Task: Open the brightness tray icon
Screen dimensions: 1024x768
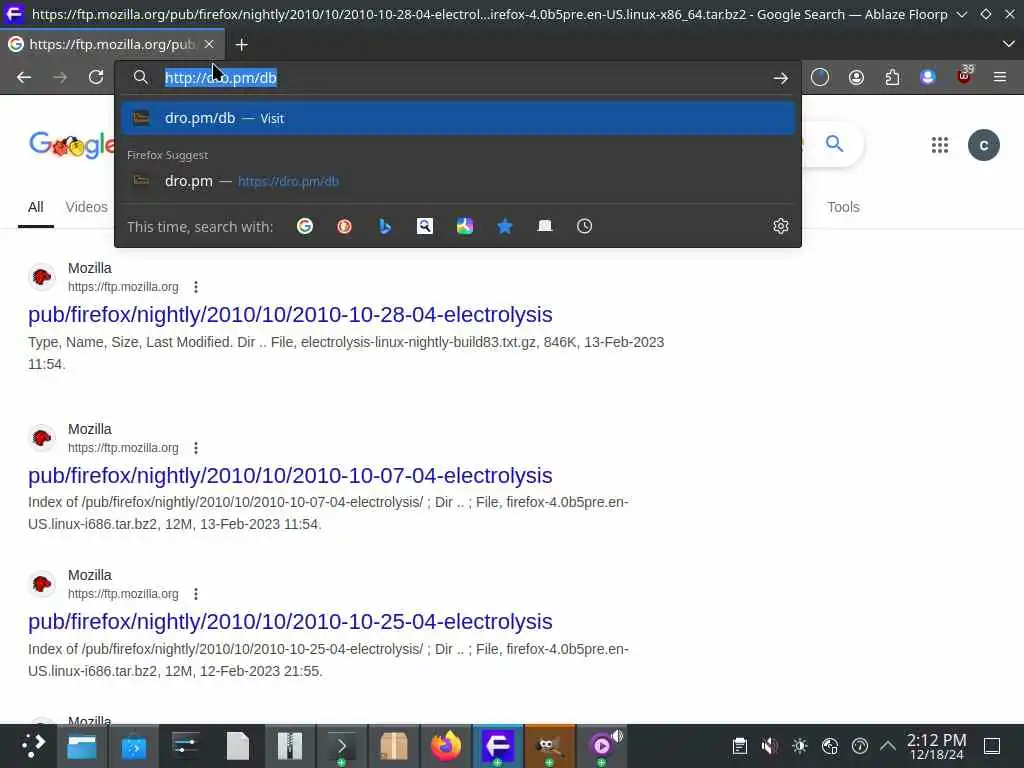Action: [800, 746]
